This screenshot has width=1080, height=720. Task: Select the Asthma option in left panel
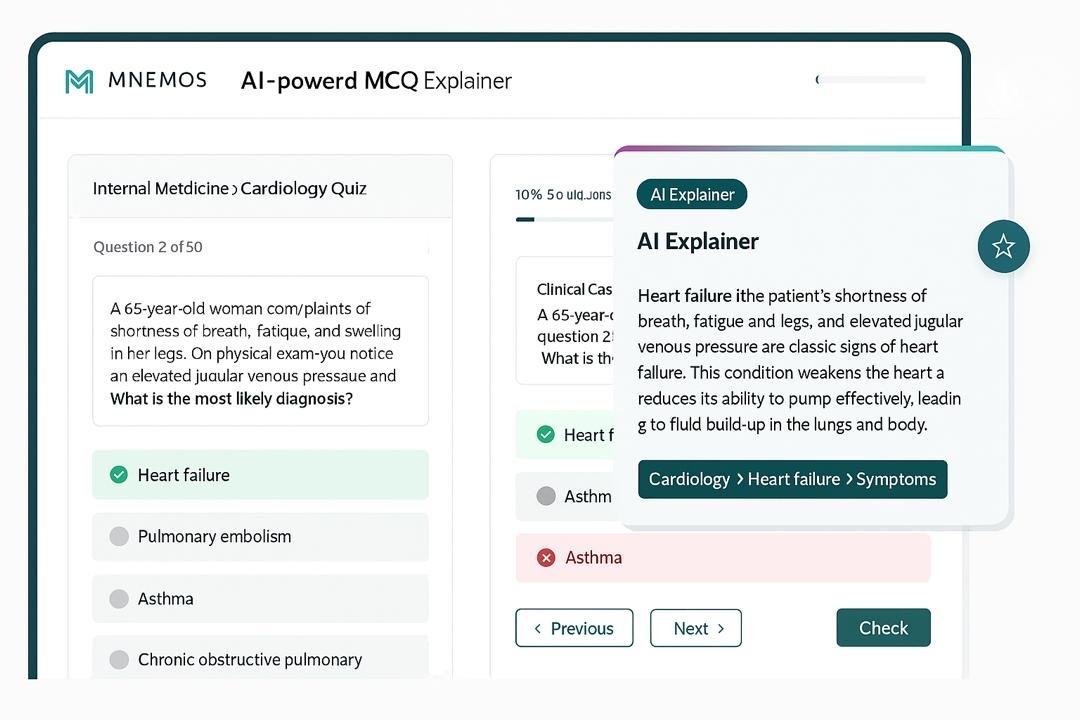tap(119, 599)
